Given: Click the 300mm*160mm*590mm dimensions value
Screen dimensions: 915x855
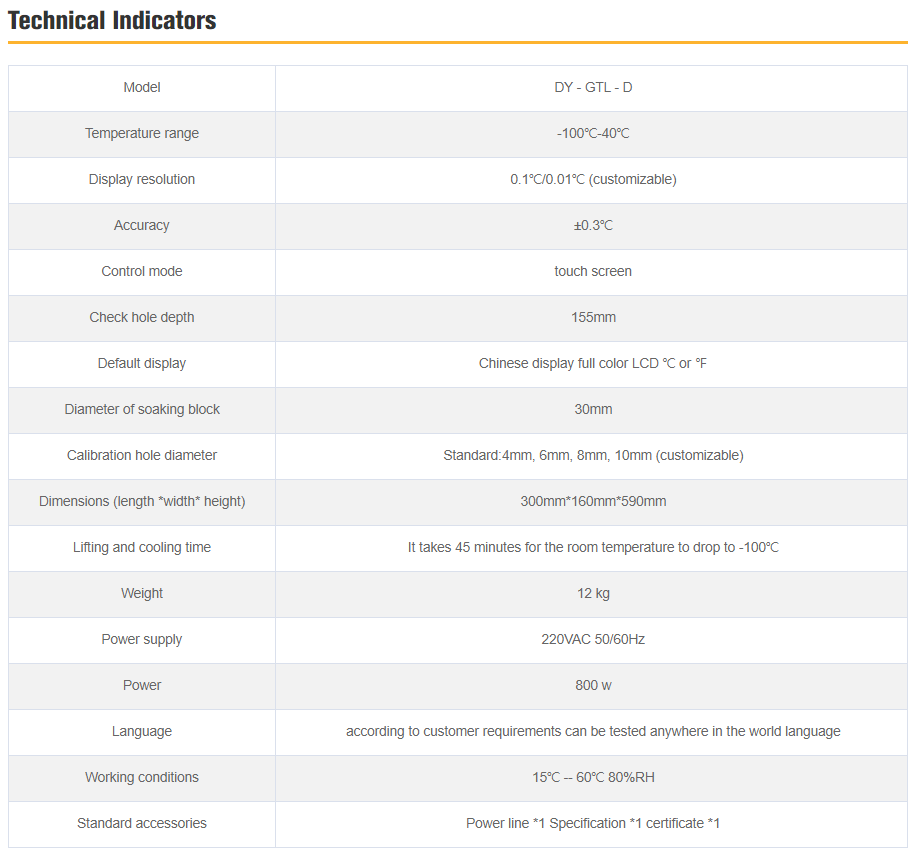Looking at the screenshot, I should coord(593,502).
